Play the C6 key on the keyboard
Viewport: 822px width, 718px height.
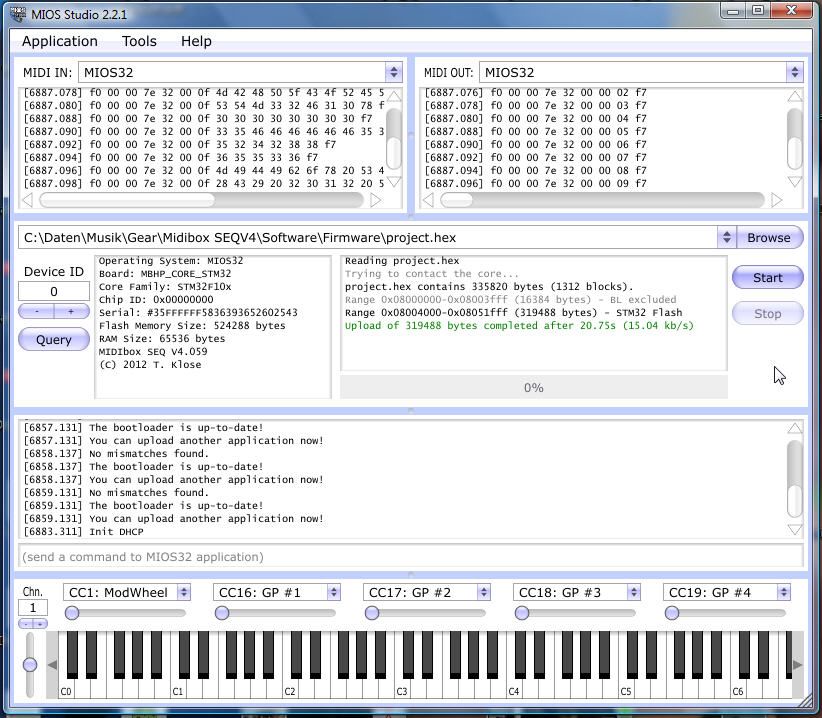coord(738,691)
